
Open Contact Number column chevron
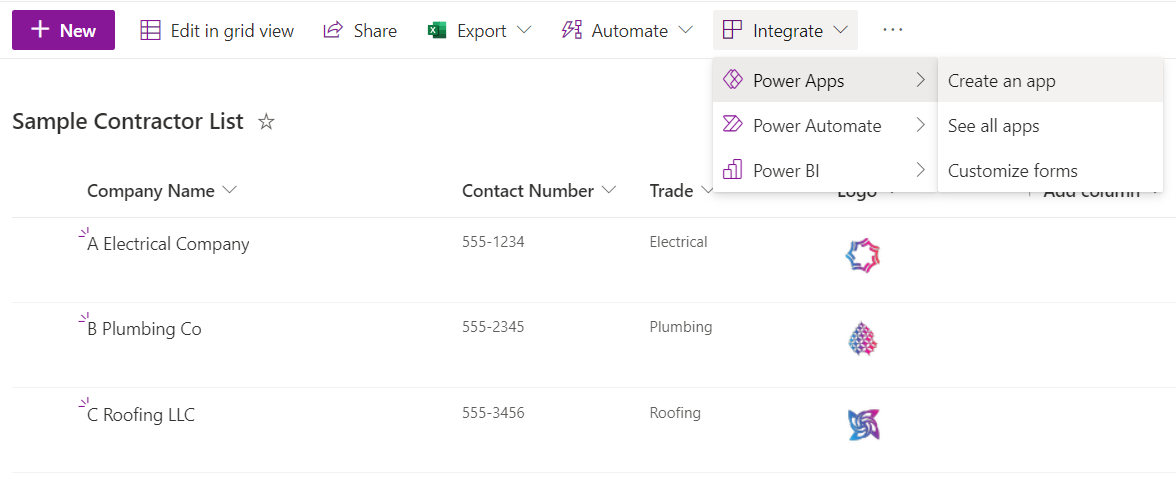pyautogui.click(x=609, y=190)
